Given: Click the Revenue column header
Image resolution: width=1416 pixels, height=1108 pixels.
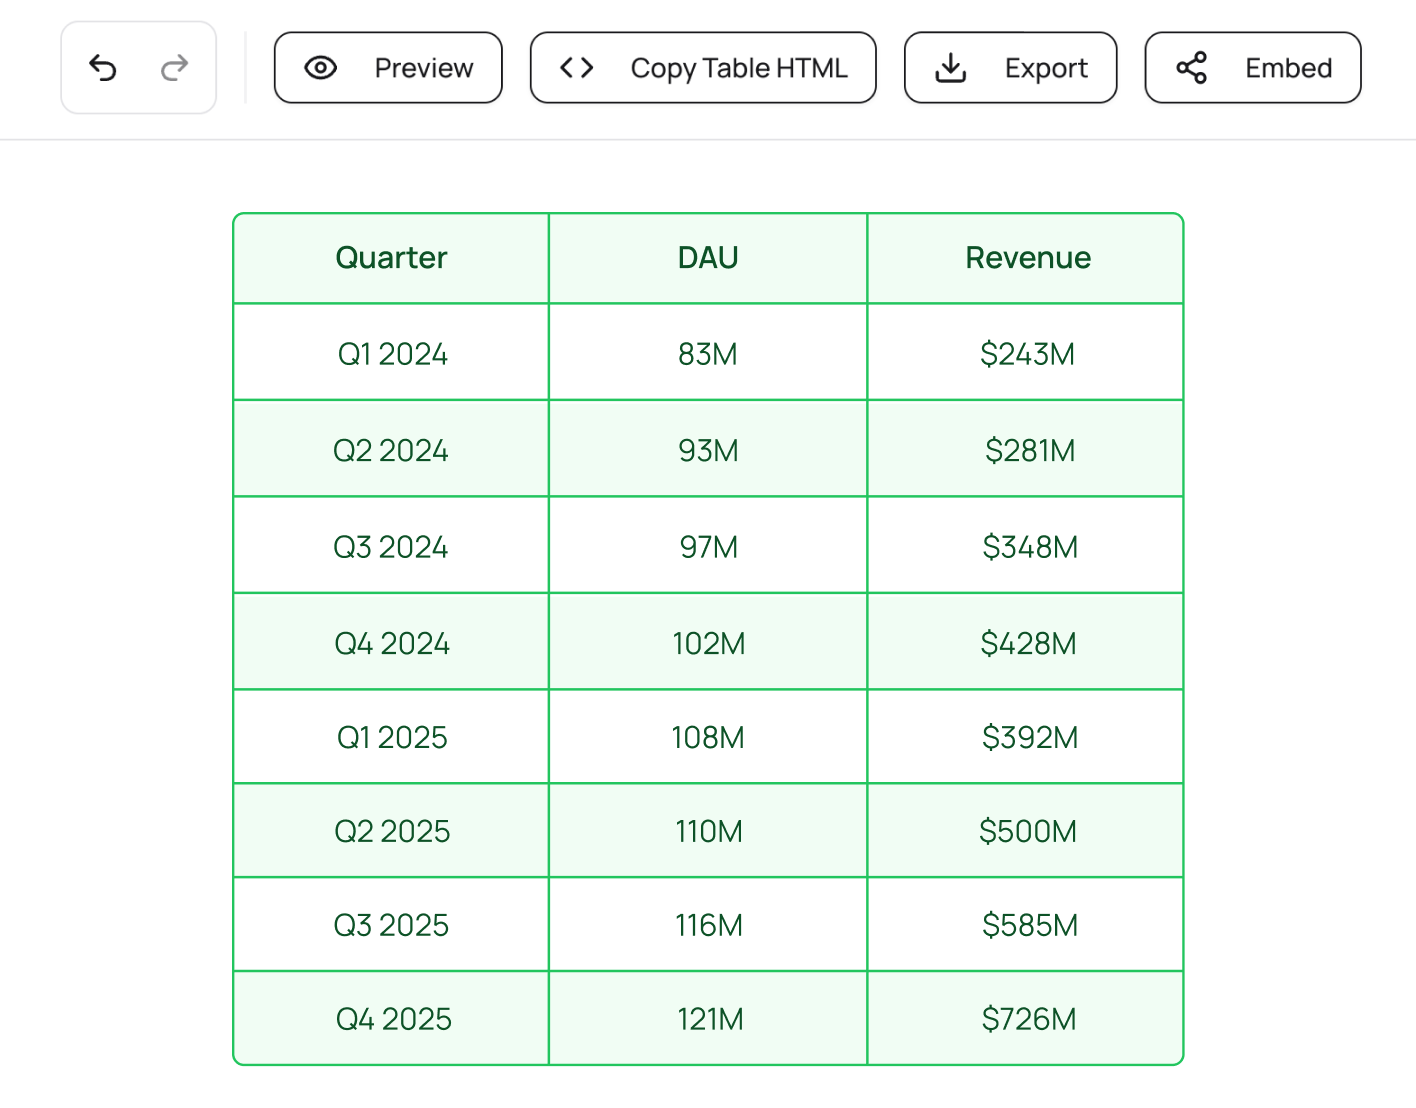Looking at the screenshot, I should [1027, 257].
